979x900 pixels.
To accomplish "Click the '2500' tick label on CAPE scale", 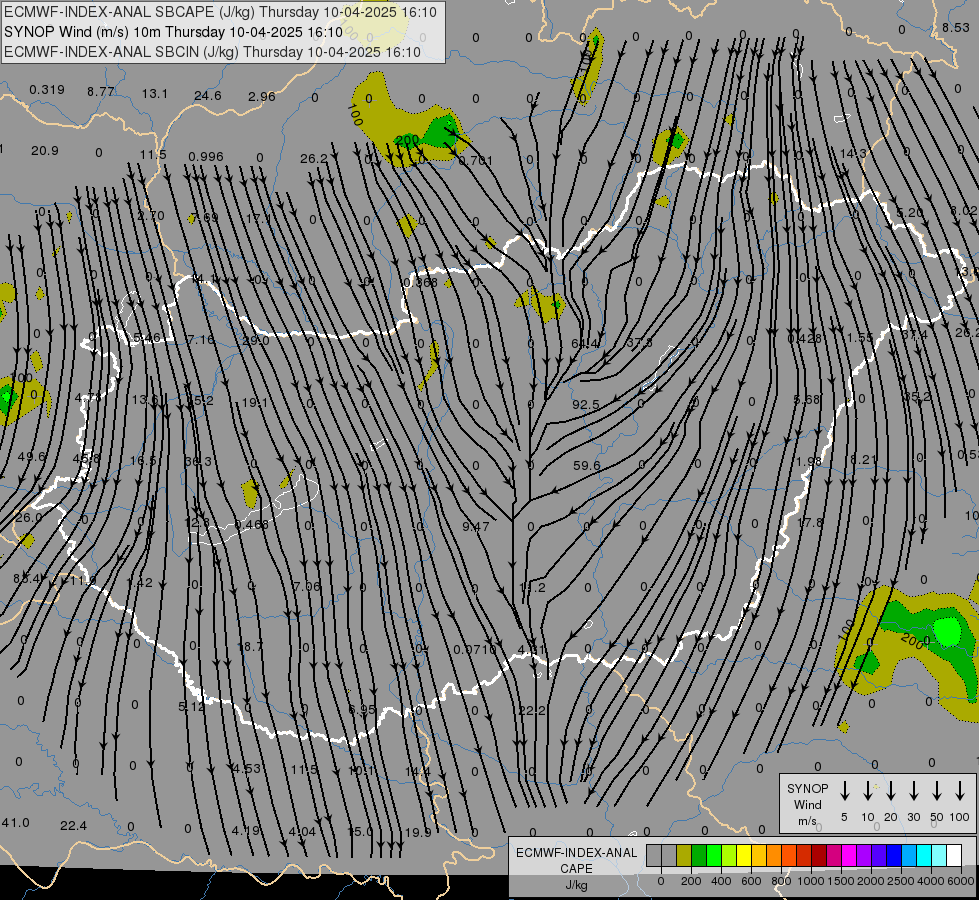I will 901,881.
